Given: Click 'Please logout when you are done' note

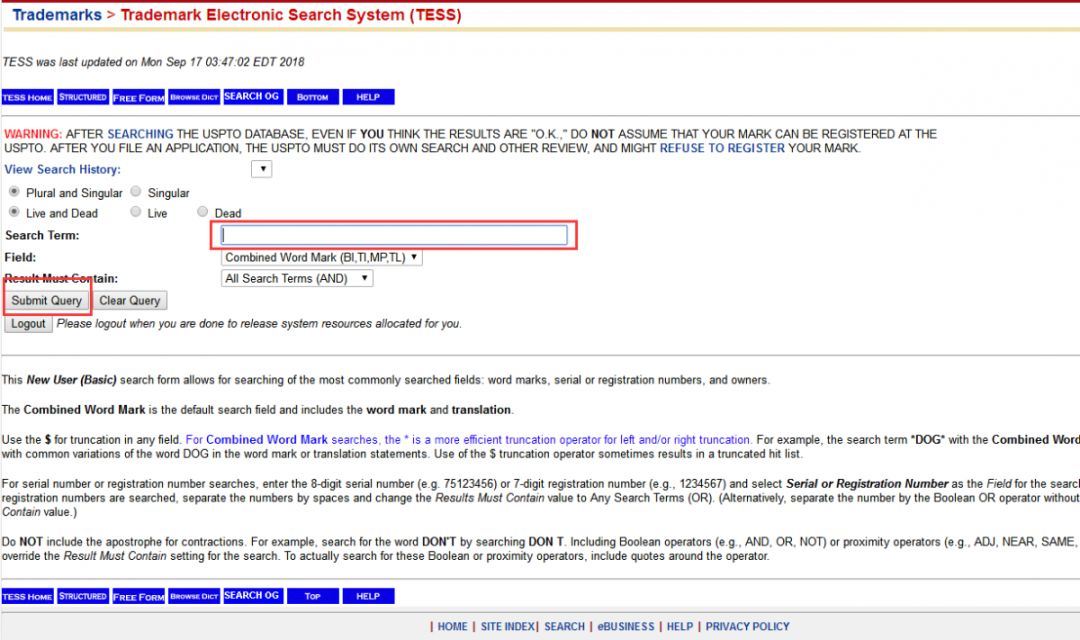Looking at the screenshot, I should pyautogui.click(x=259, y=324).
